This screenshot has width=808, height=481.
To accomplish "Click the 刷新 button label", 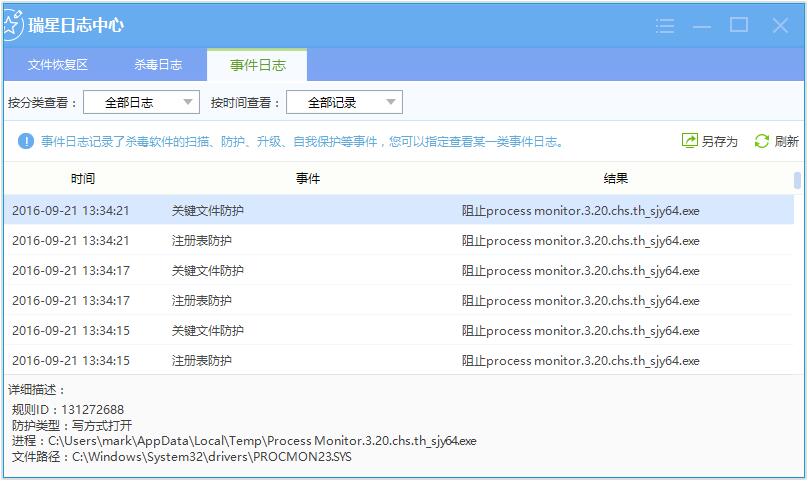I will click(786, 141).
